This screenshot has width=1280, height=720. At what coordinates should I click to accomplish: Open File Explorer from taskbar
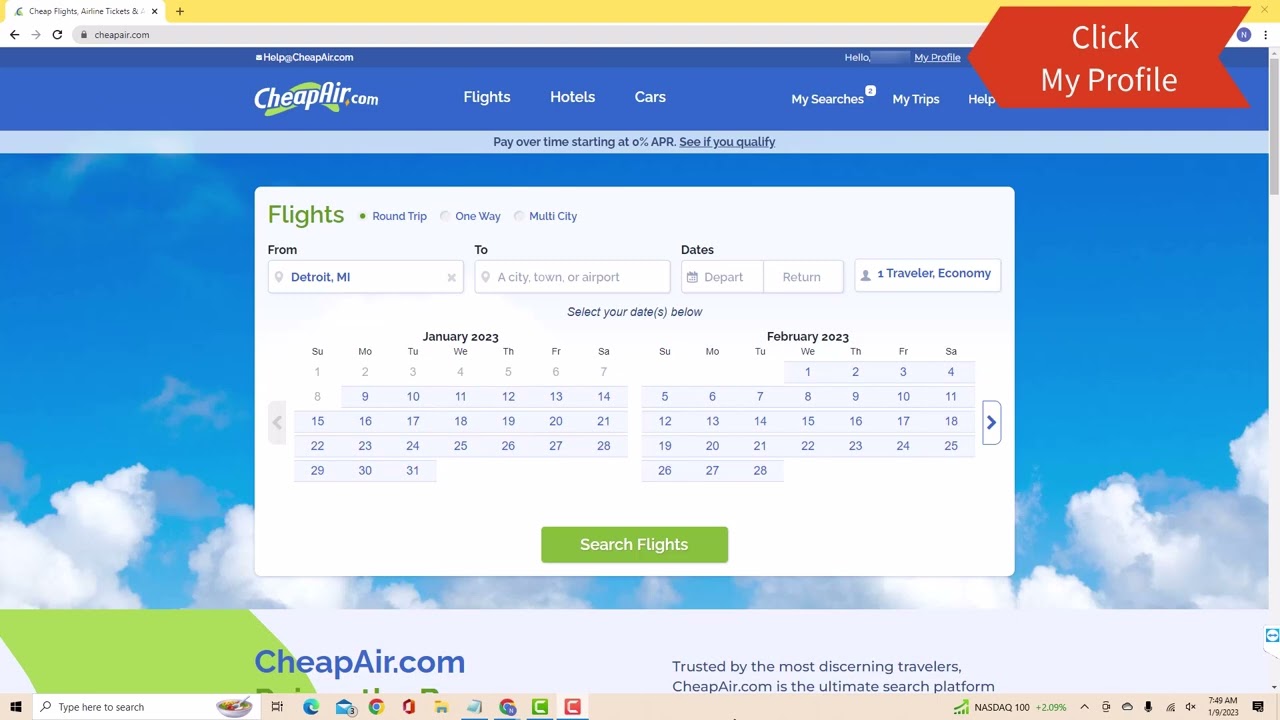[x=441, y=707]
